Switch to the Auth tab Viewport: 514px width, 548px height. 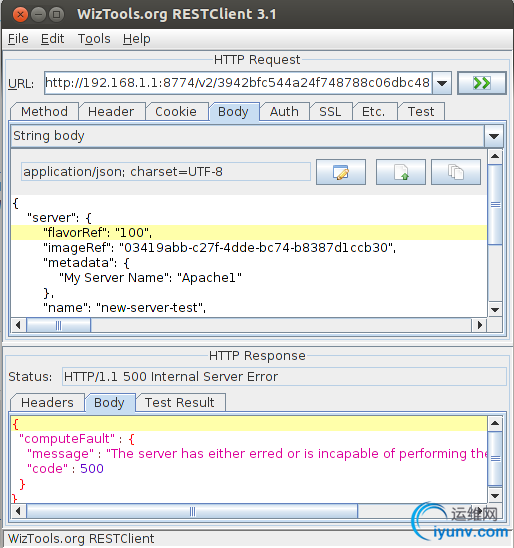tap(284, 111)
